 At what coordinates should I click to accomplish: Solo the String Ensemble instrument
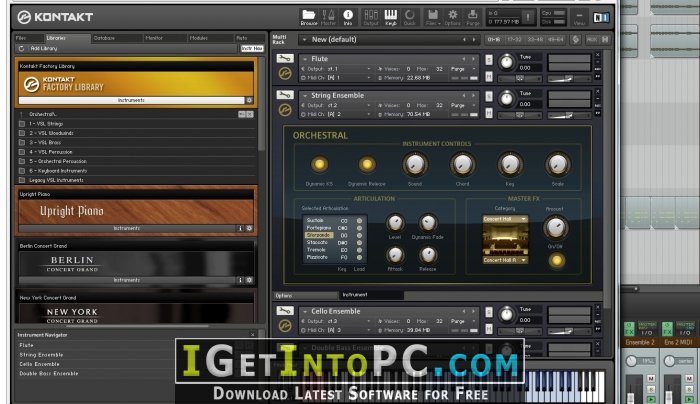489,96
